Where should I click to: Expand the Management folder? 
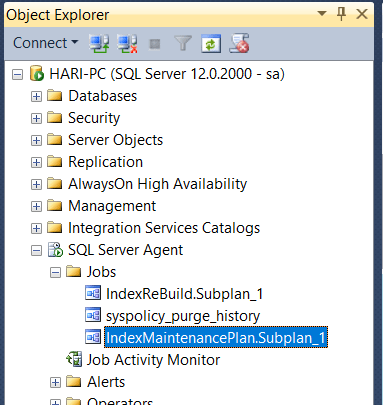[36, 206]
